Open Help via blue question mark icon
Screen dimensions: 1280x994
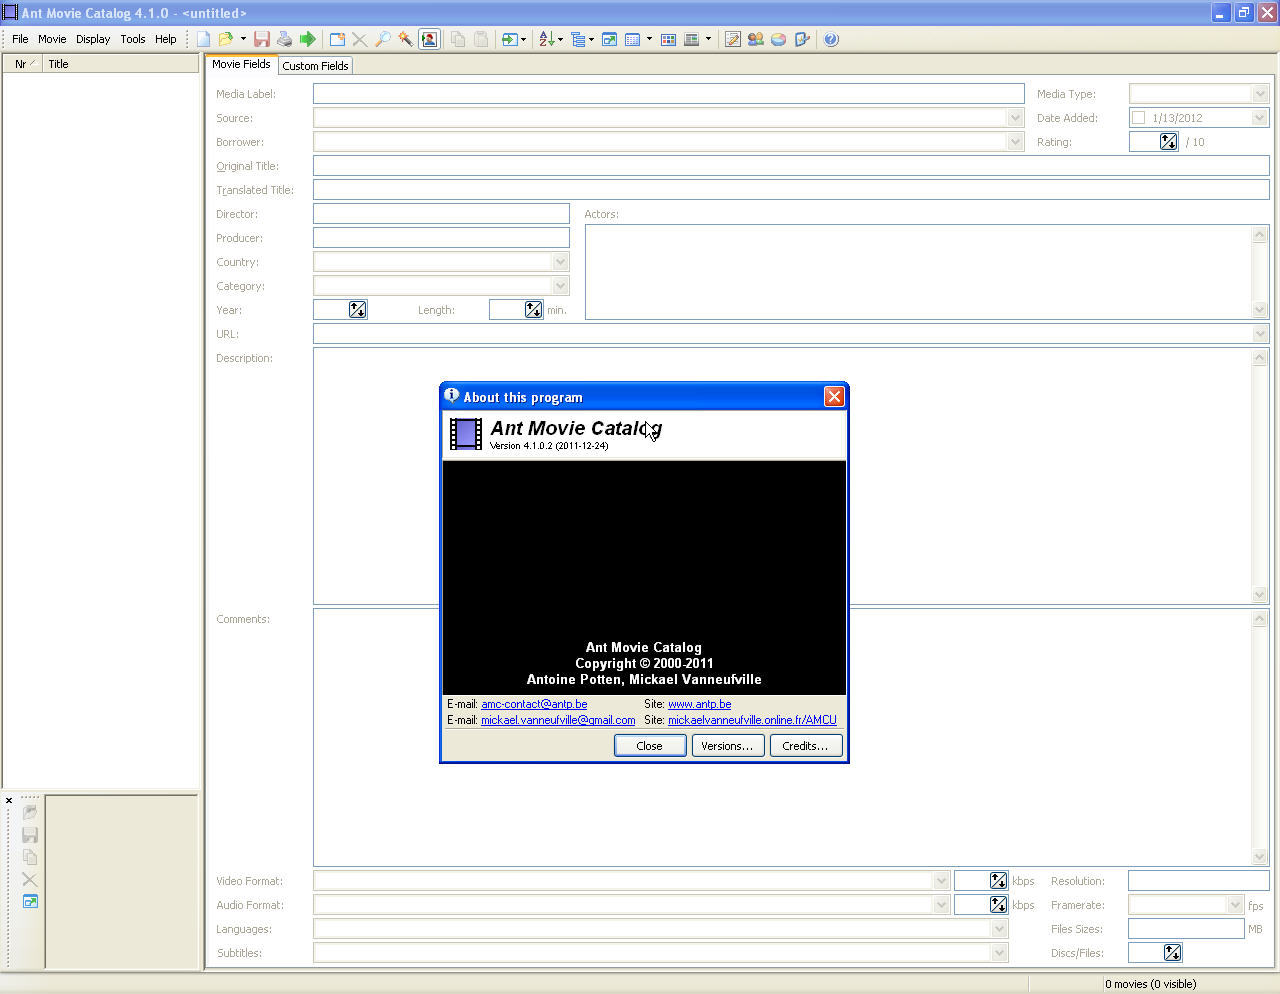coord(831,39)
